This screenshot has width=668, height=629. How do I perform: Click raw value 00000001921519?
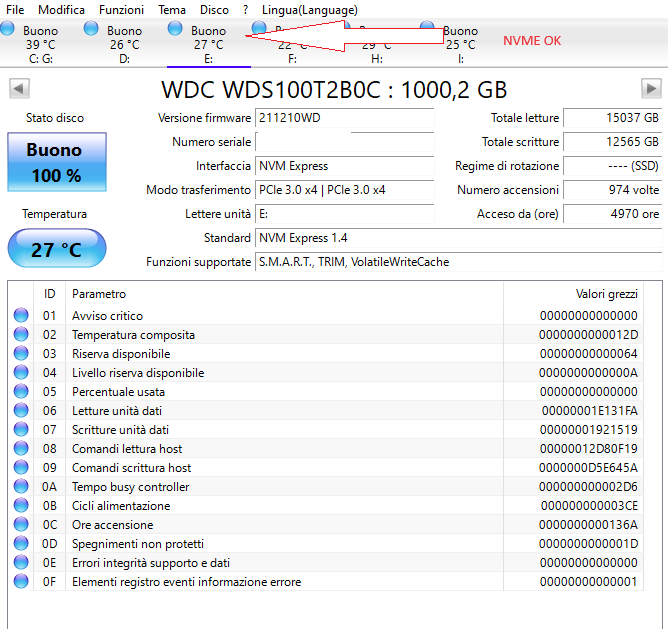pyautogui.click(x=589, y=430)
